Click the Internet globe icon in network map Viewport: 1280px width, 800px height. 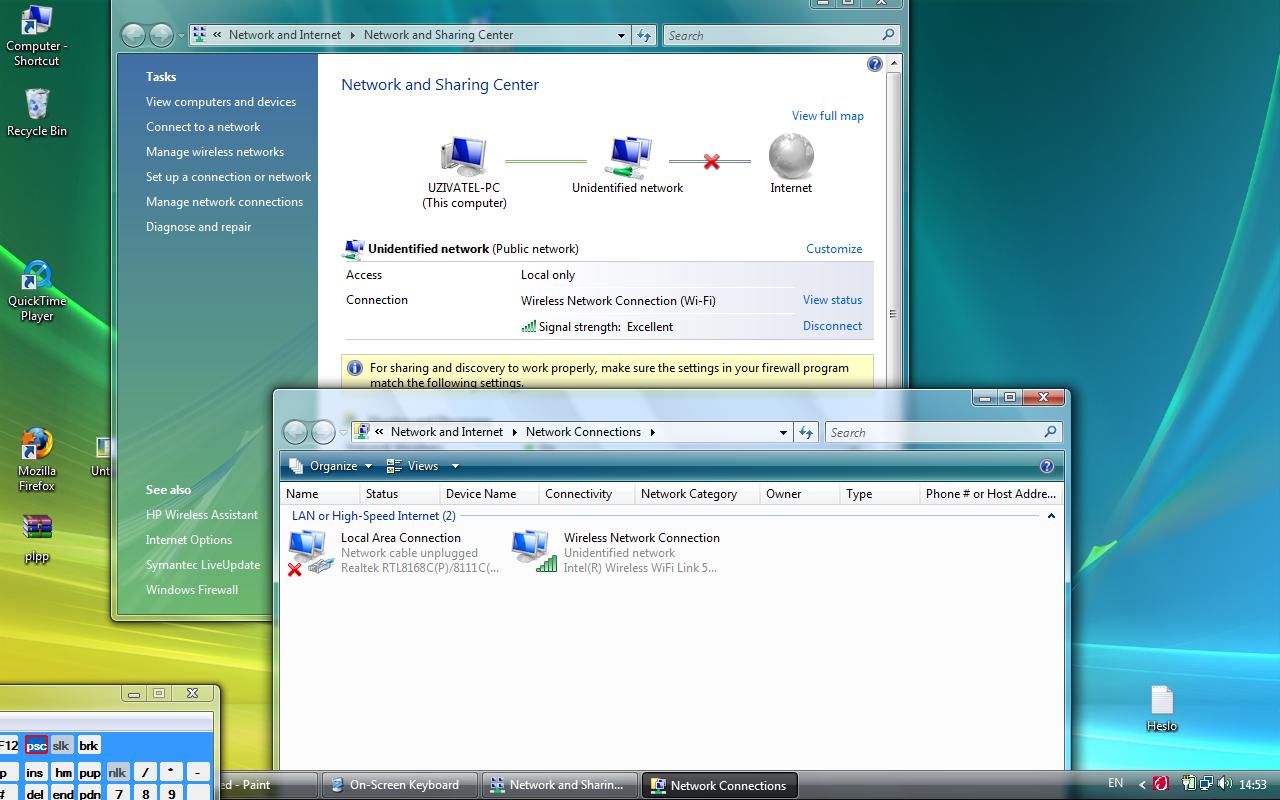(791, 157)
